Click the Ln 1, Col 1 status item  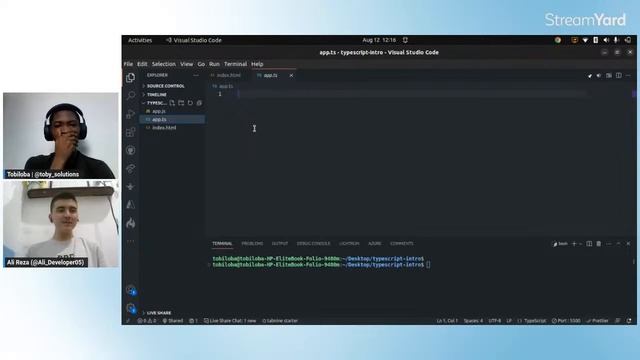coord(447,321)
